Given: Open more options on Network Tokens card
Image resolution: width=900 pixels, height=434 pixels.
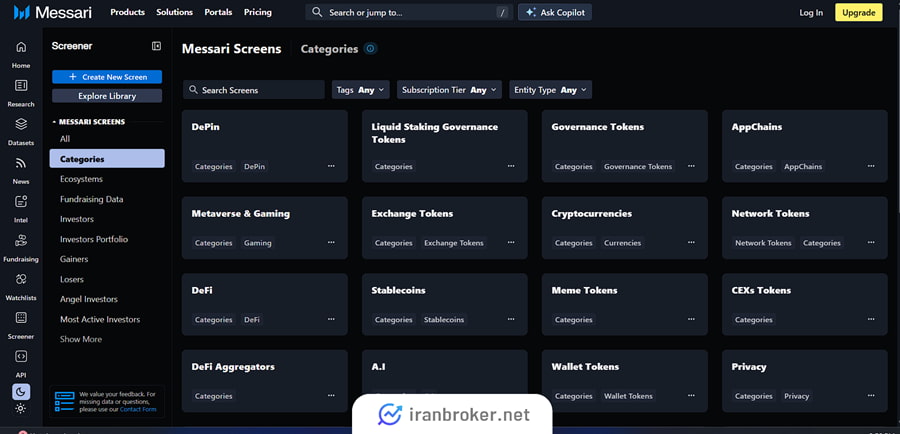Looking at the screenshot, I should pyautogui.click(x=871, y=242).
